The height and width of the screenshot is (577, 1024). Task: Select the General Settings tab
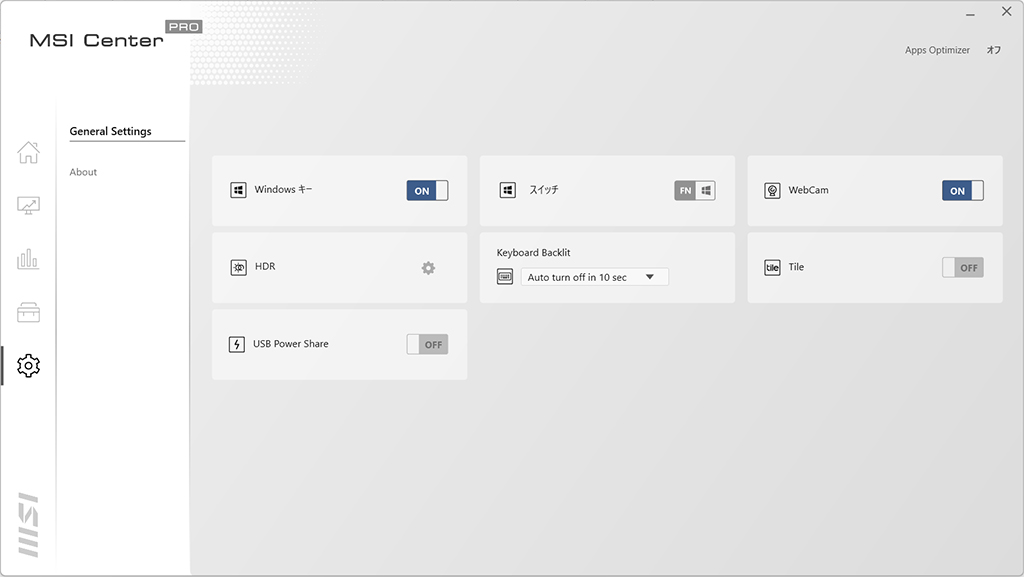coord(110,131)
